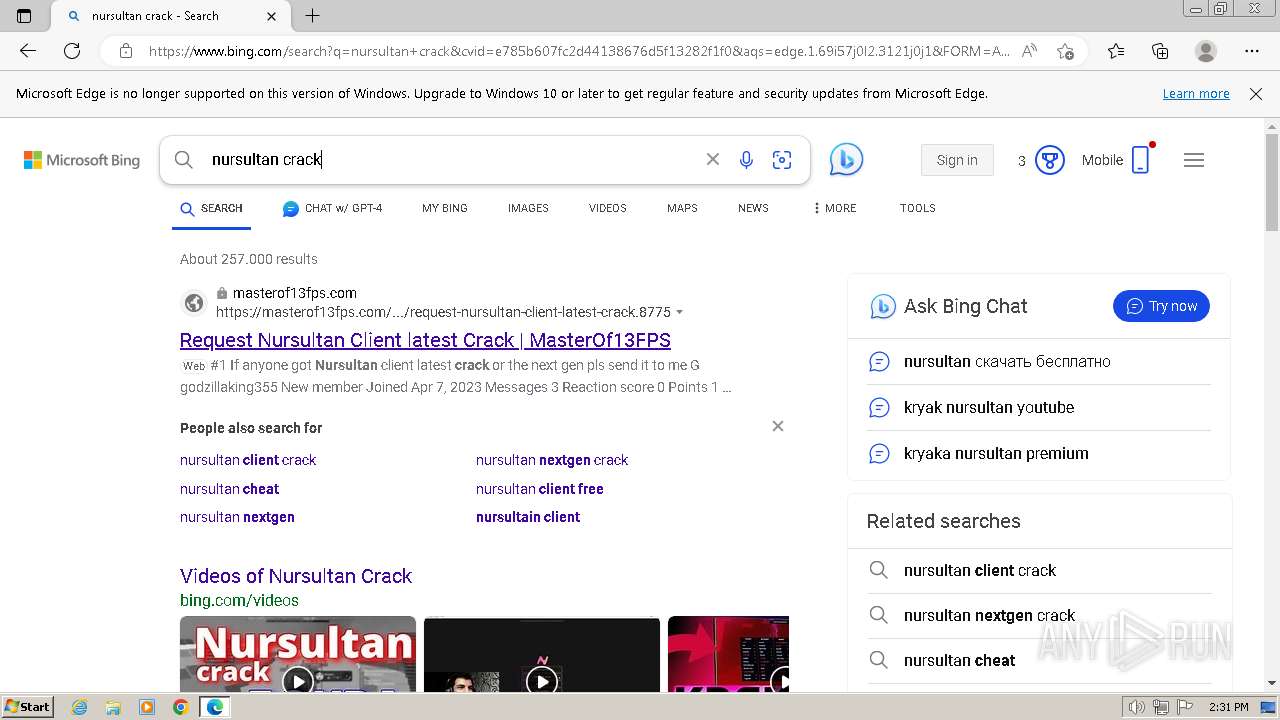This screenshot has height=720, width=1280.
Task: Search using microphone voice icon
Action: (x=746, y=160)
